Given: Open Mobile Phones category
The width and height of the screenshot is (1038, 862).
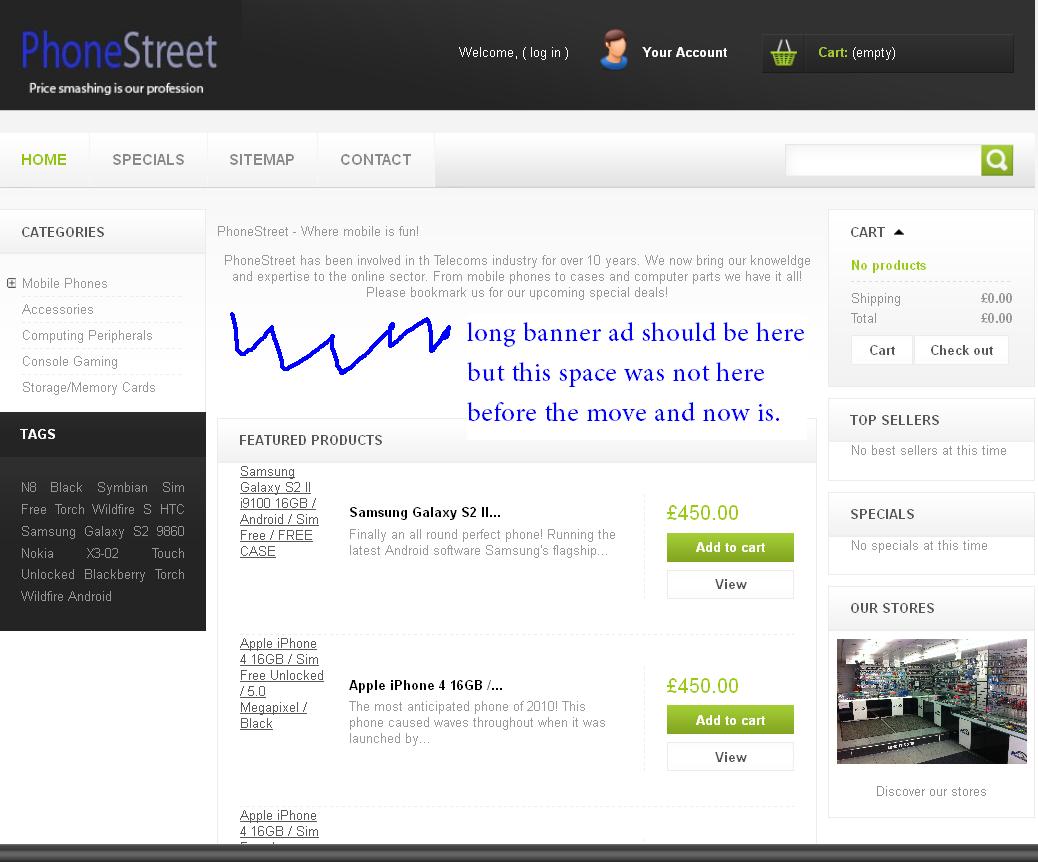Looking at the screenshot, I should pos(64,283).
